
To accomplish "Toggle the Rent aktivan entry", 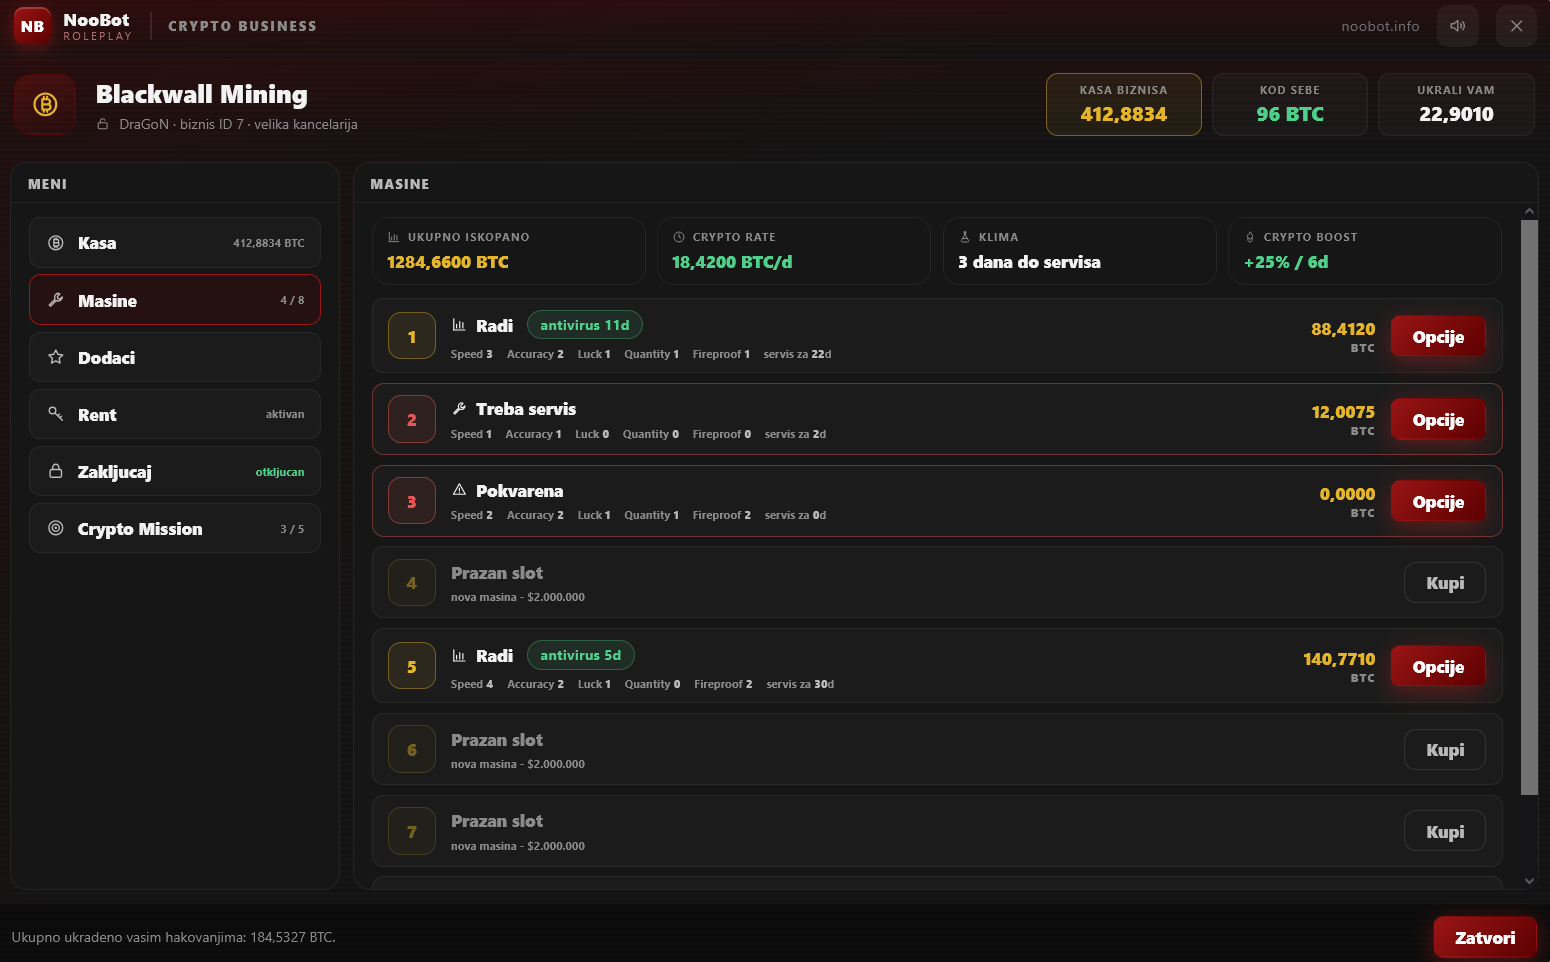I will point(175,414).
